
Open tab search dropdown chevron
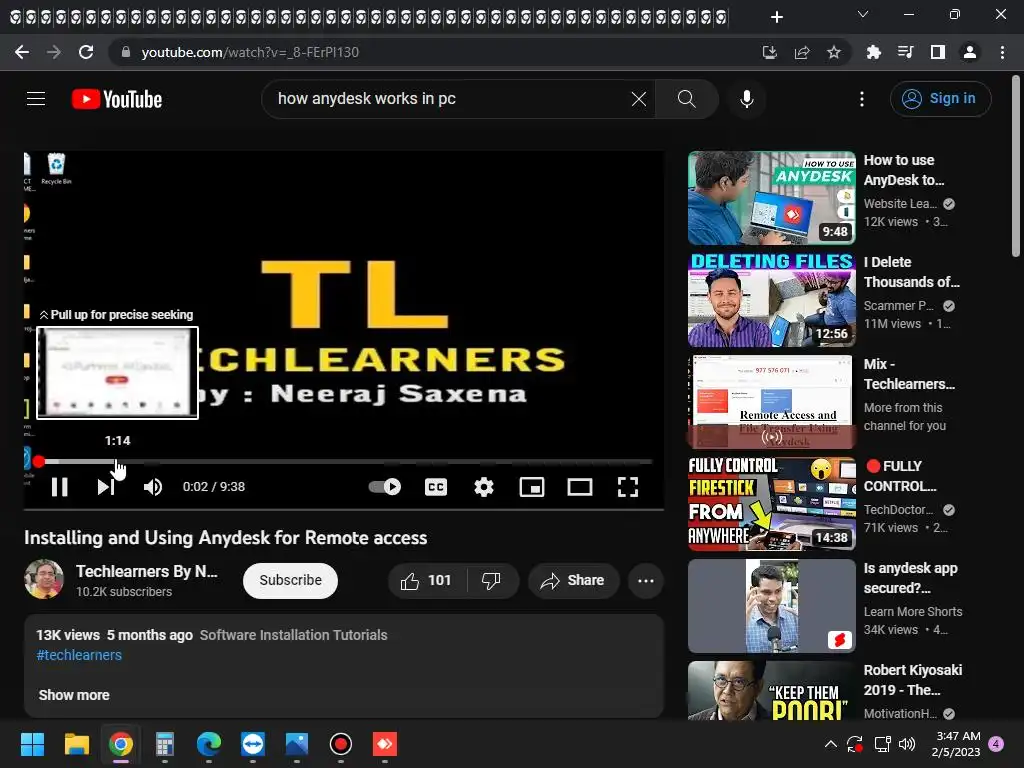[863, 14]
